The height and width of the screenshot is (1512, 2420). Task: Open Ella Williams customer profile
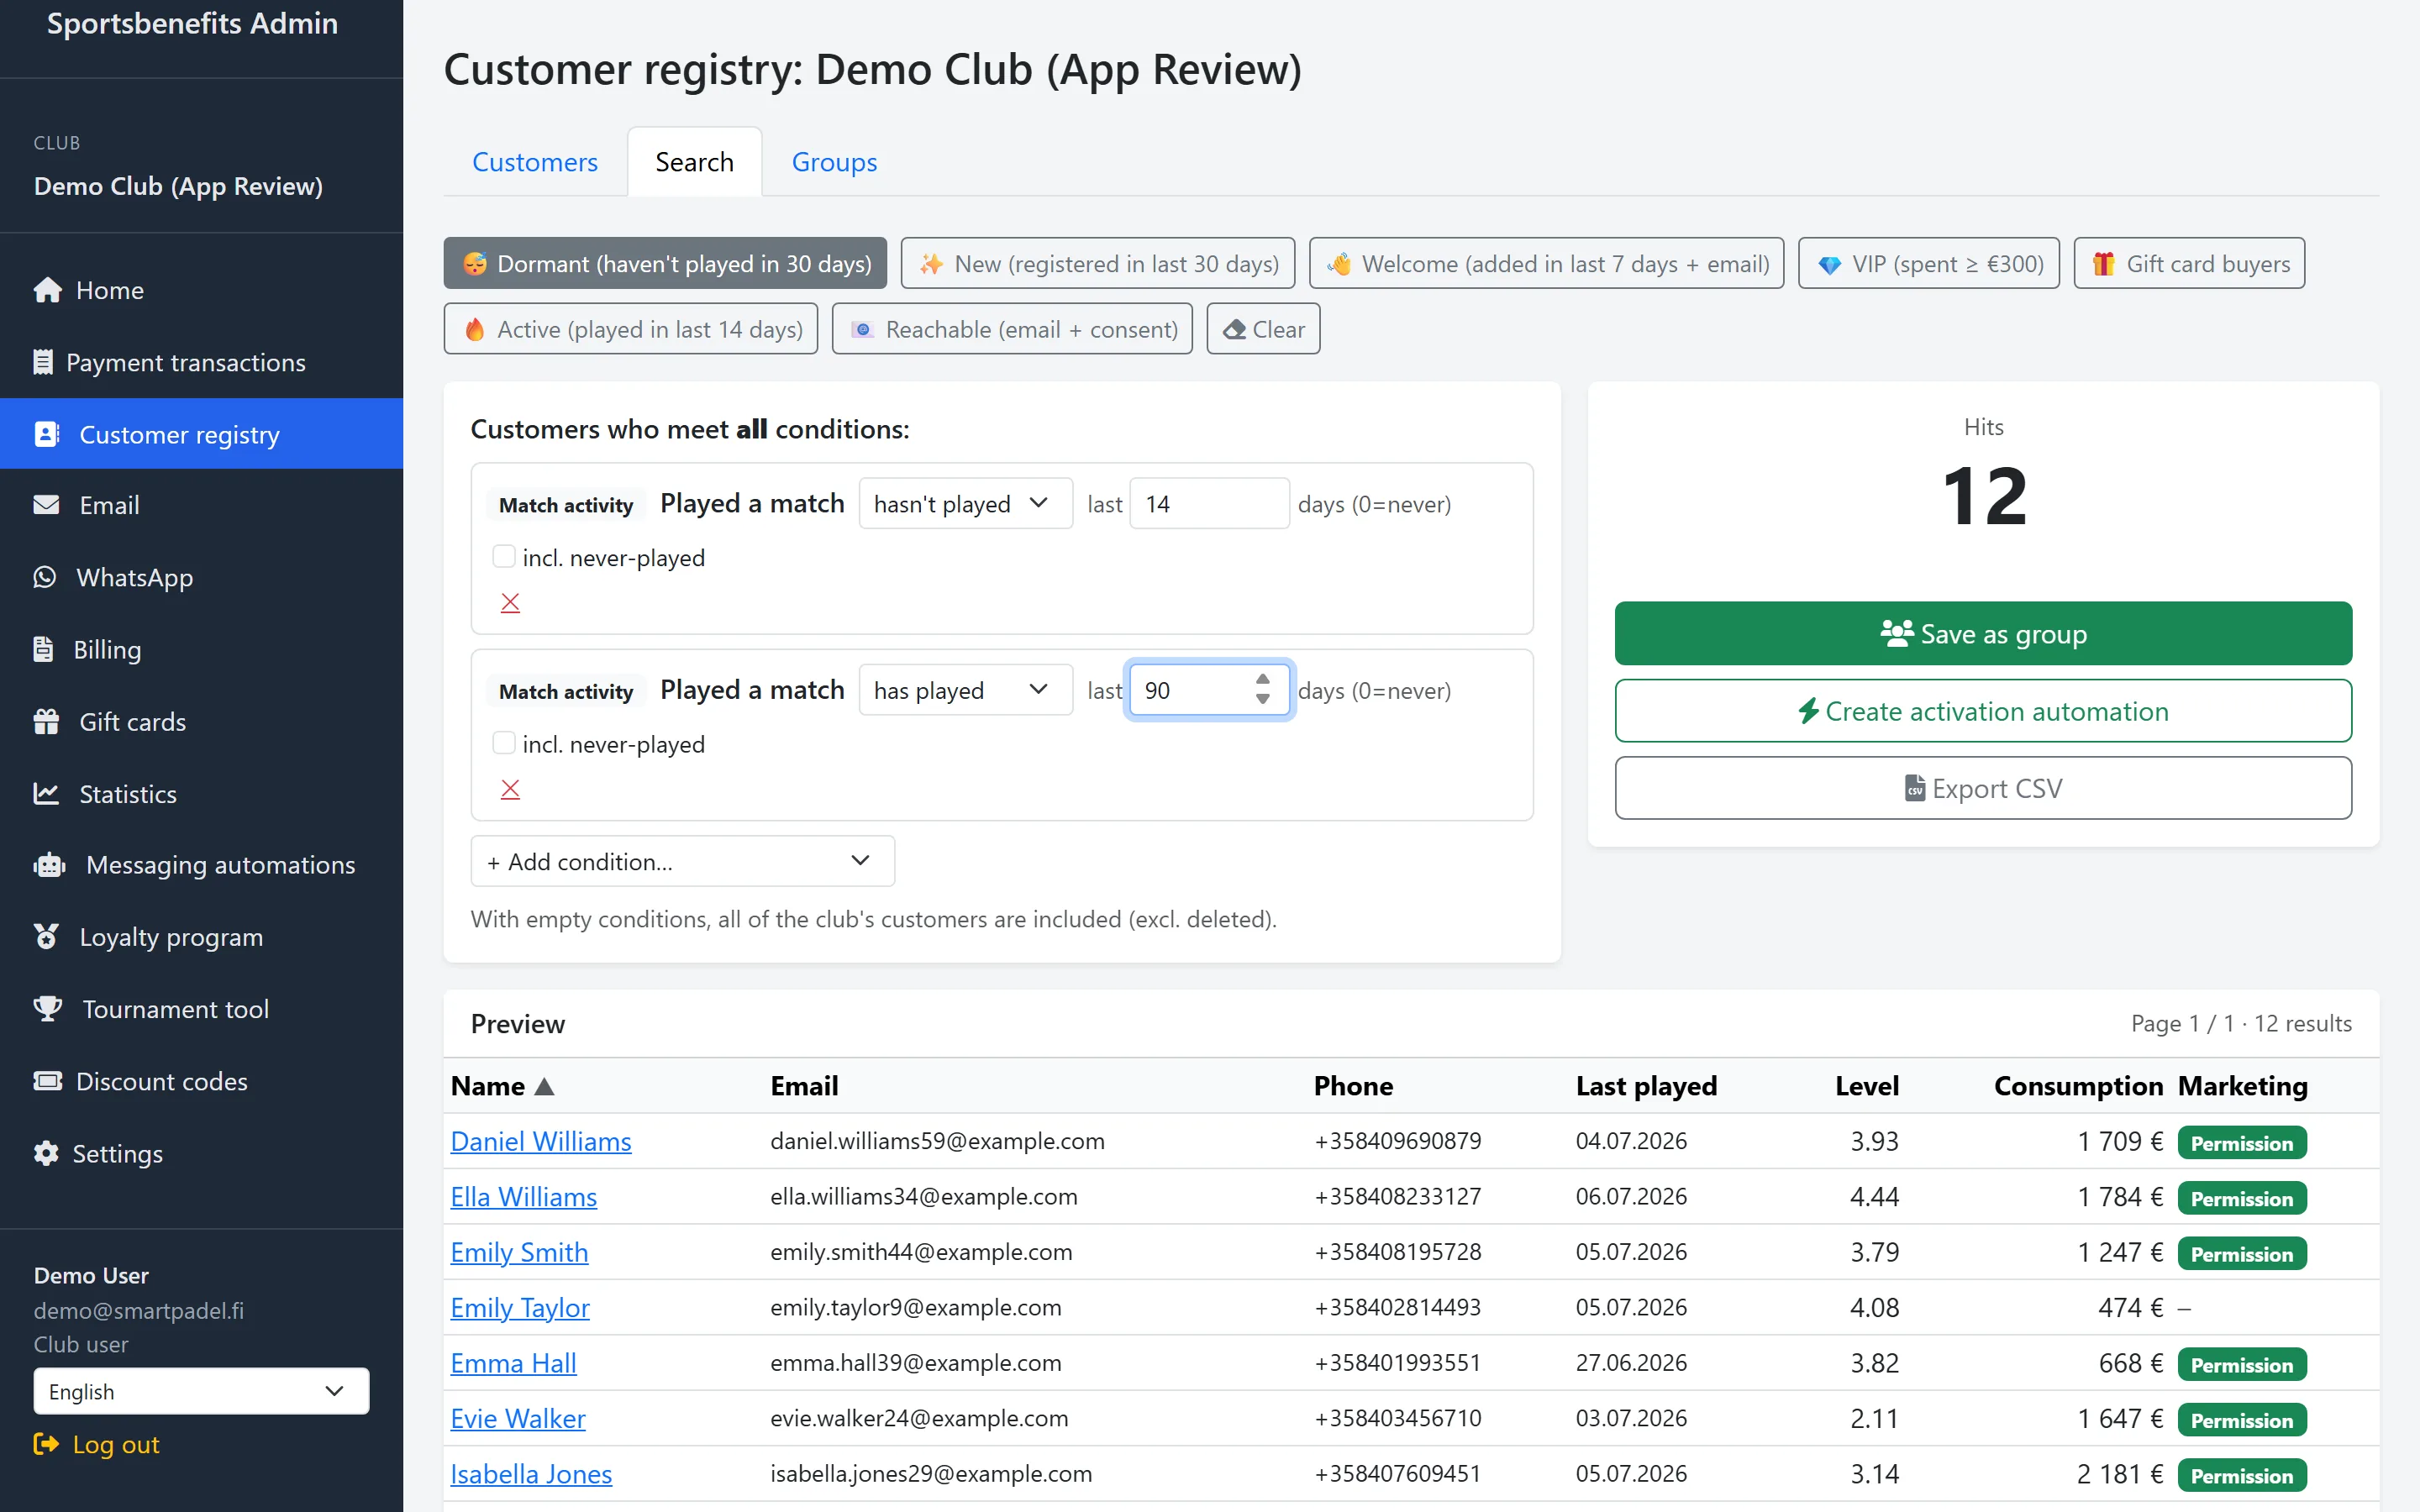(x=524, y=1197)
